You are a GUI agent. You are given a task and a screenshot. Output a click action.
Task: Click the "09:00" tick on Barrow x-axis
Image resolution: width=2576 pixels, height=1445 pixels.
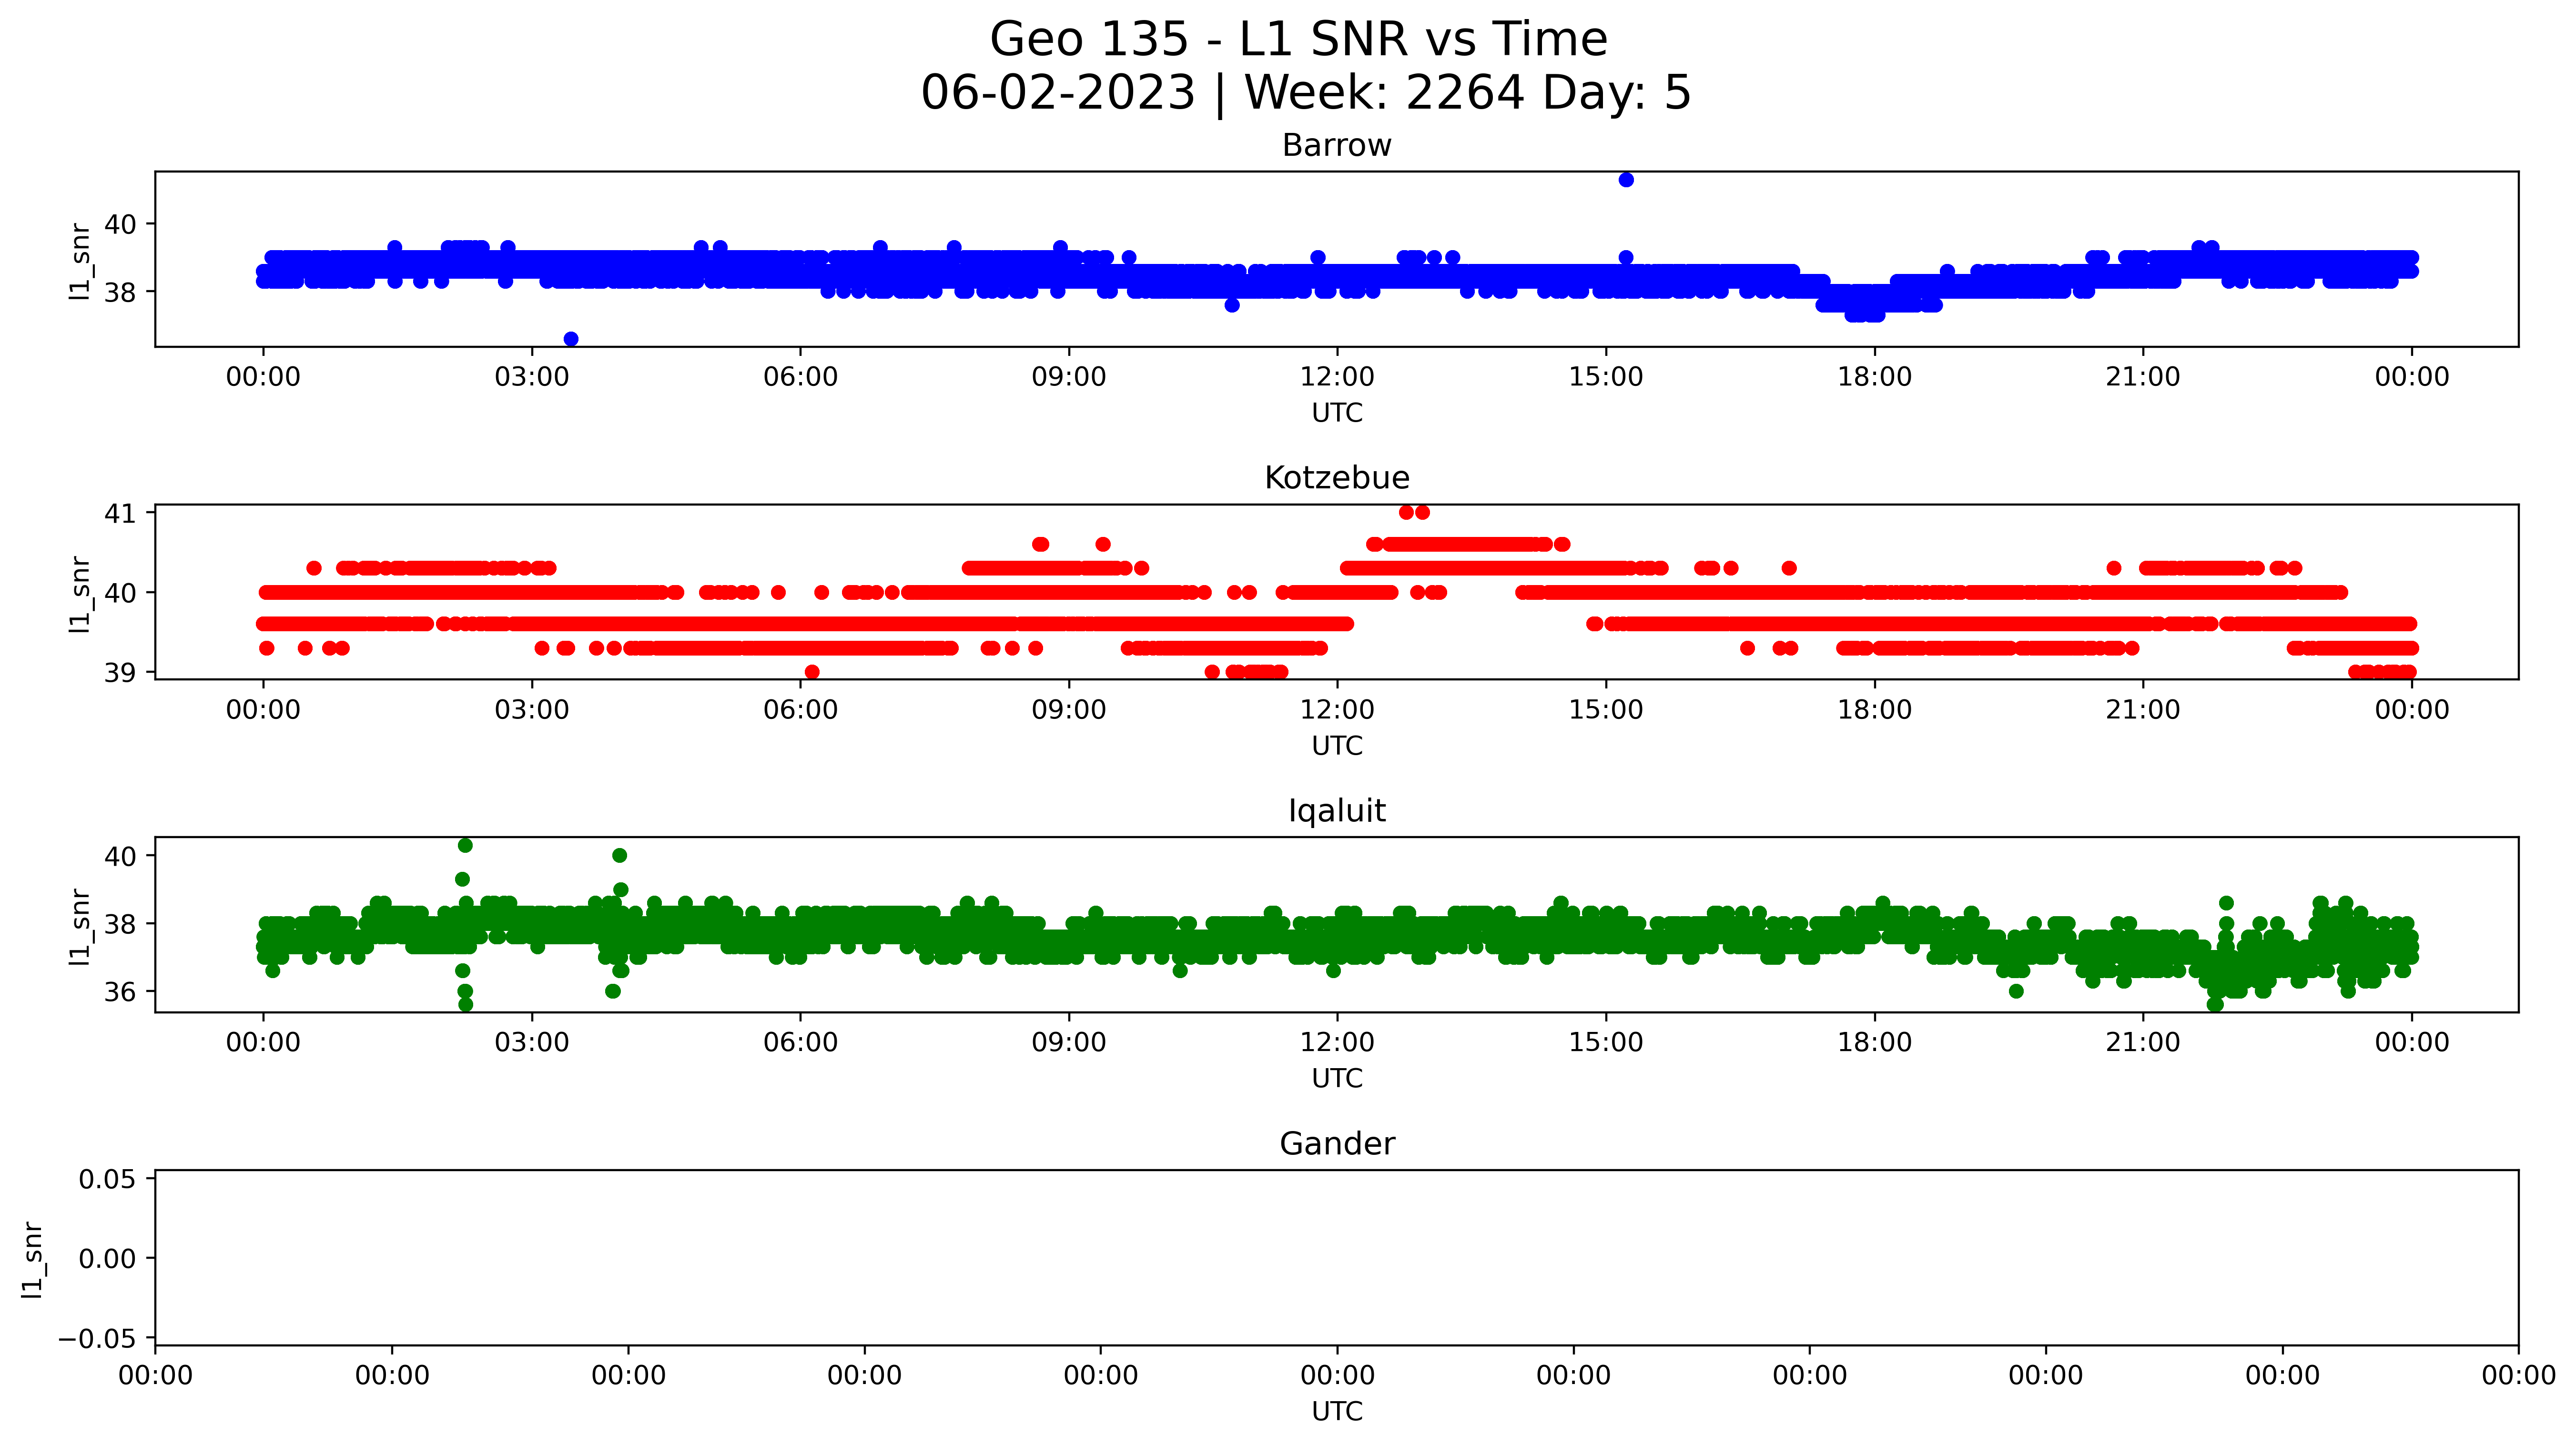click(x=1069, y=377)
